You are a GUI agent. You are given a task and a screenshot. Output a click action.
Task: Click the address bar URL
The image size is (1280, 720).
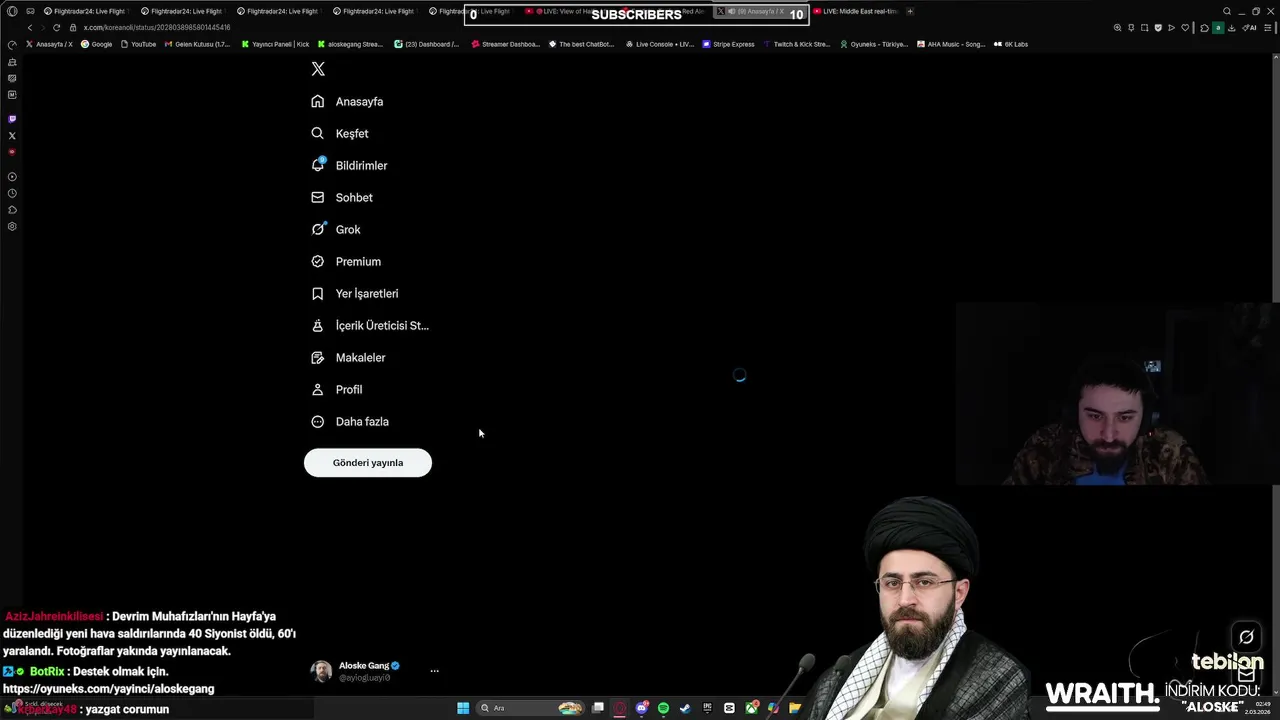pos(157,28)
